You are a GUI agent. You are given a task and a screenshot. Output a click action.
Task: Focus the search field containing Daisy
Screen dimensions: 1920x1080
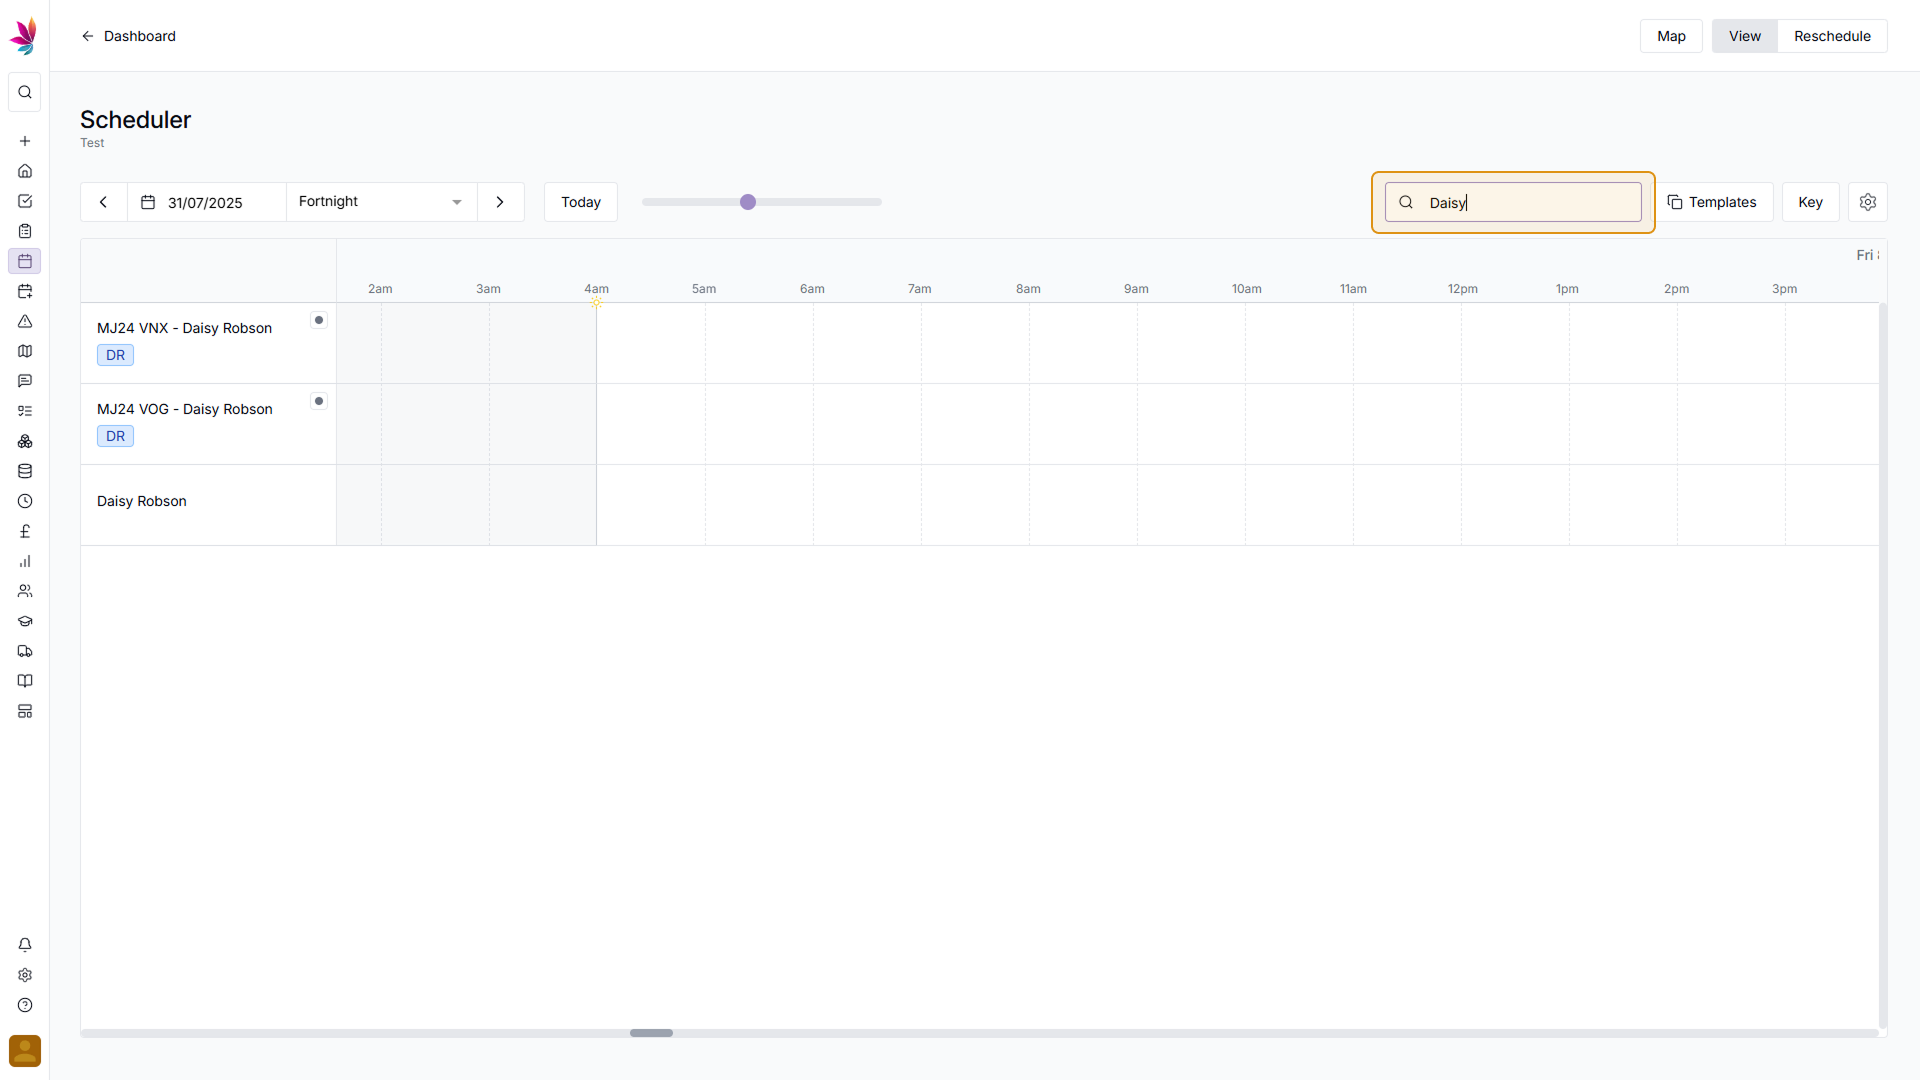click(1513, 202)
